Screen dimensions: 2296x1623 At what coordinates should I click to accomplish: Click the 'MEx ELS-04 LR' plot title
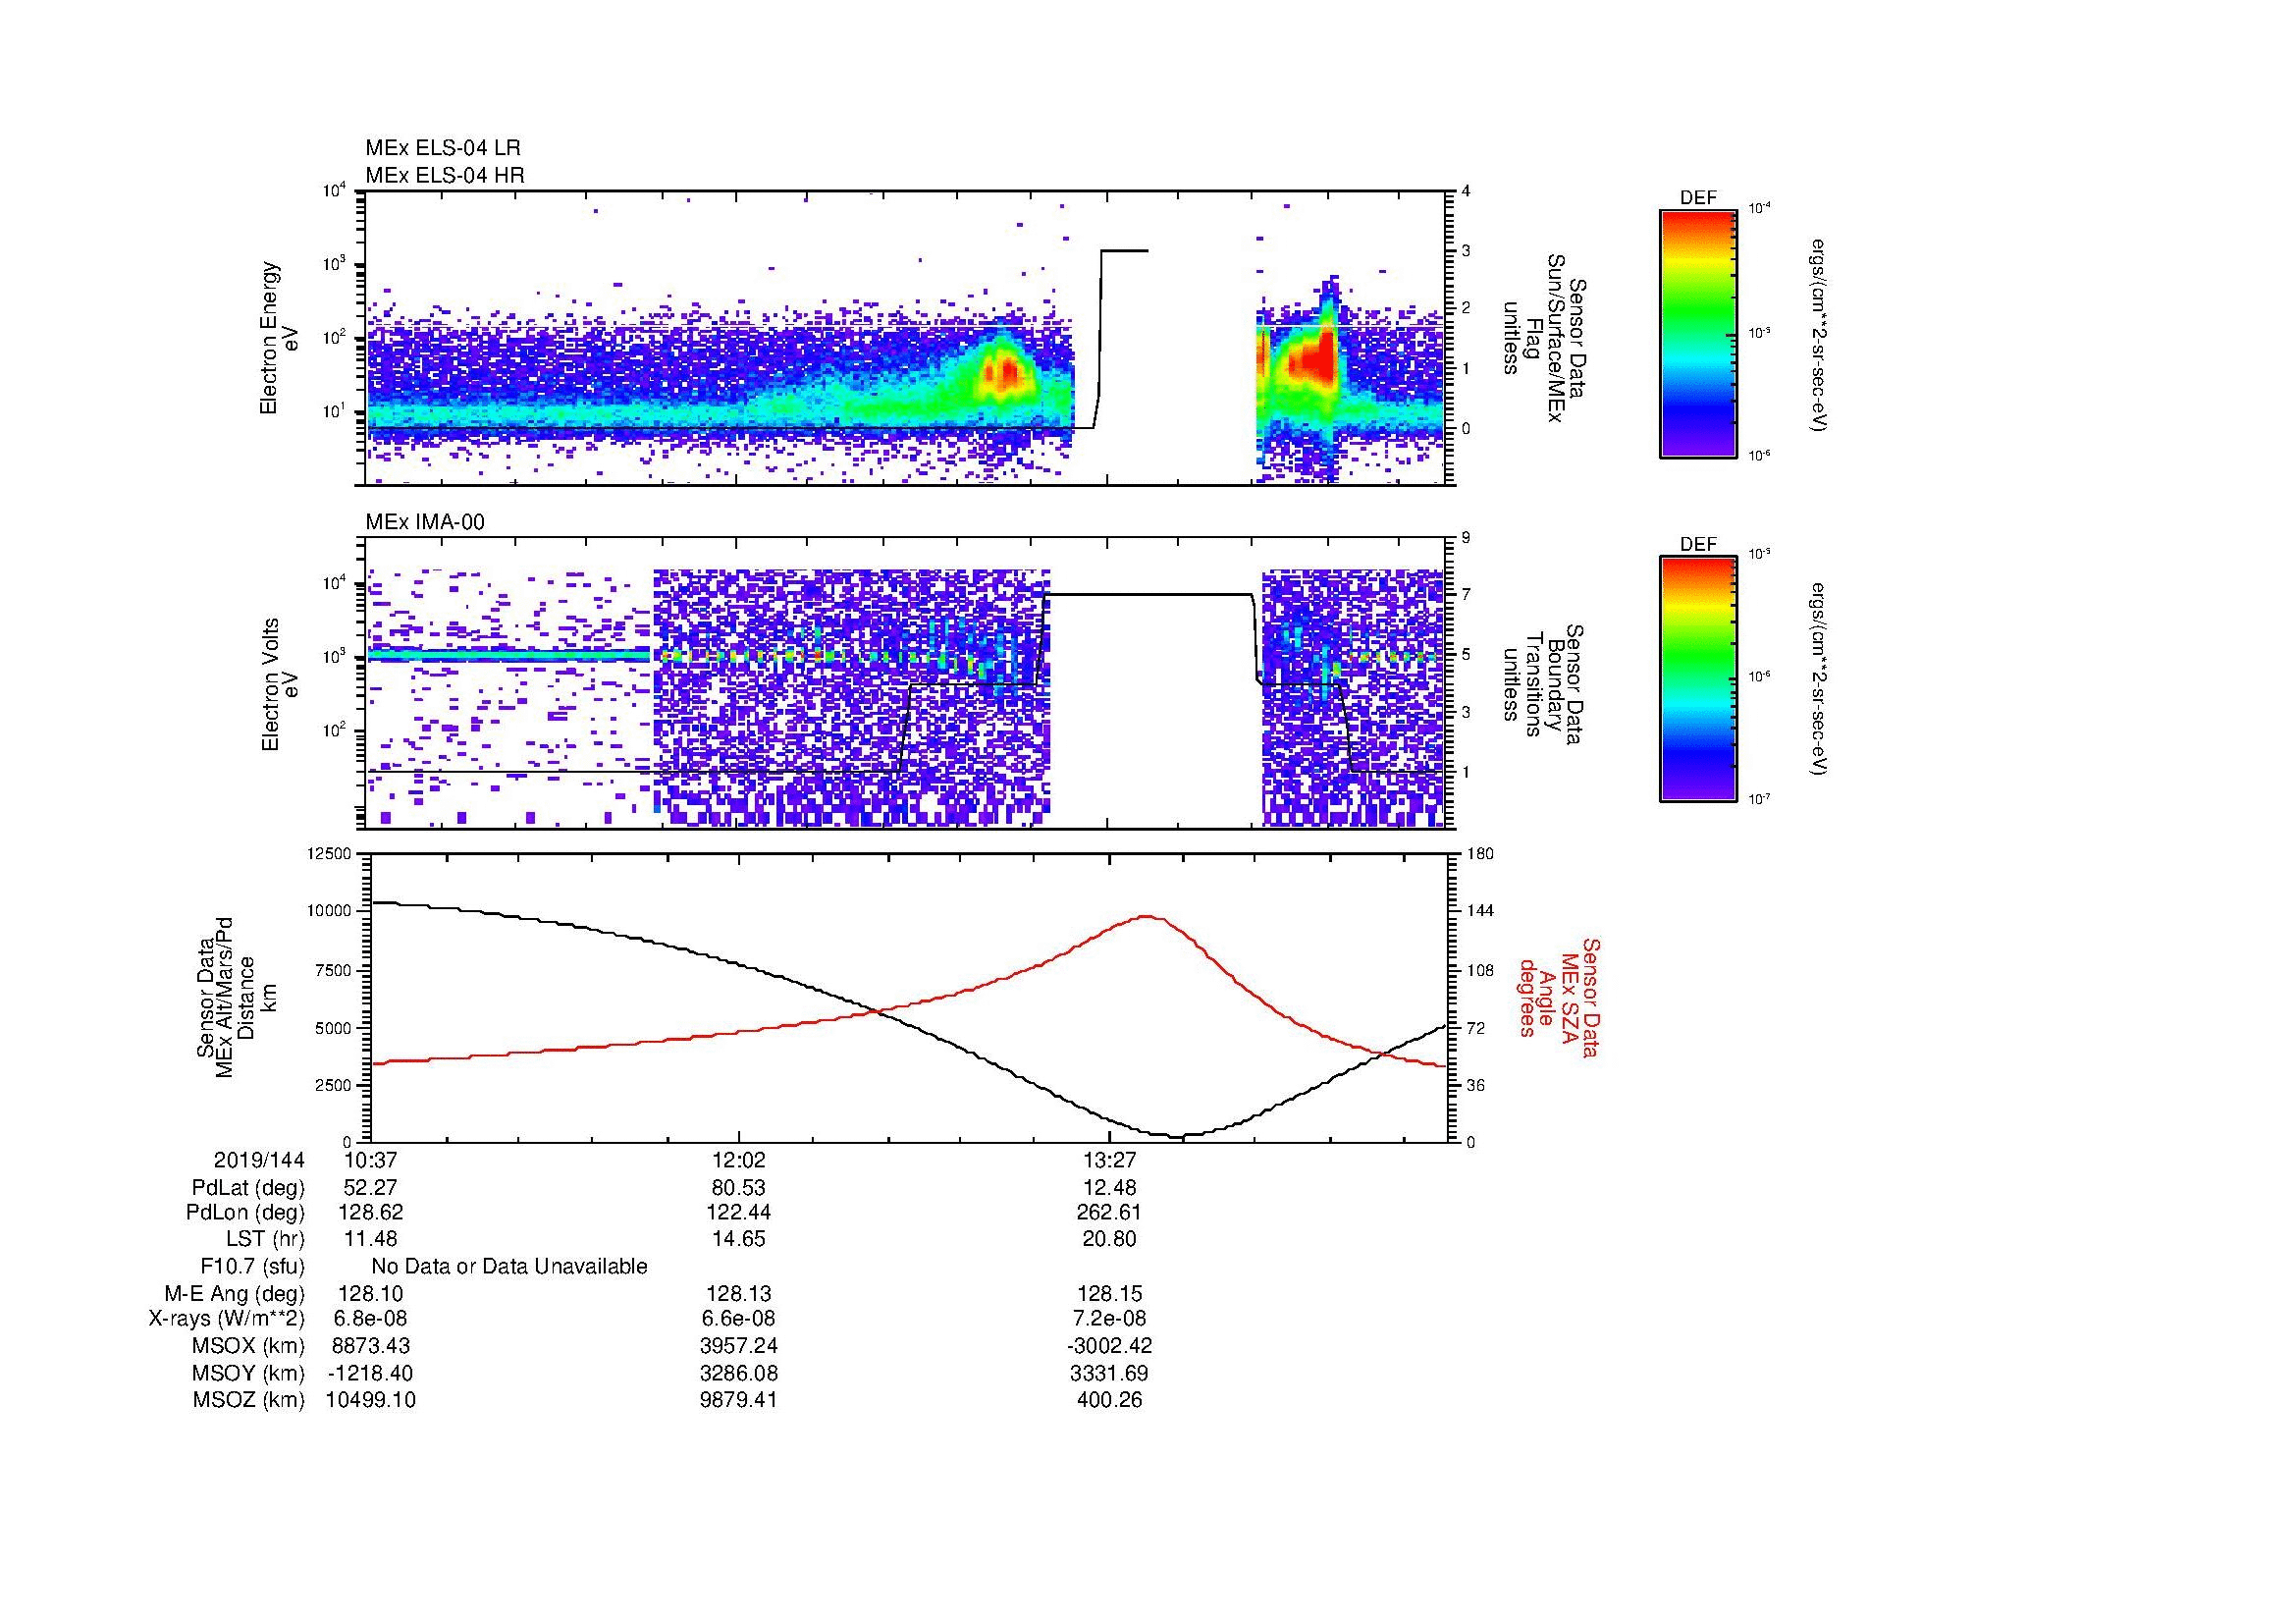[x=443, y=148]
